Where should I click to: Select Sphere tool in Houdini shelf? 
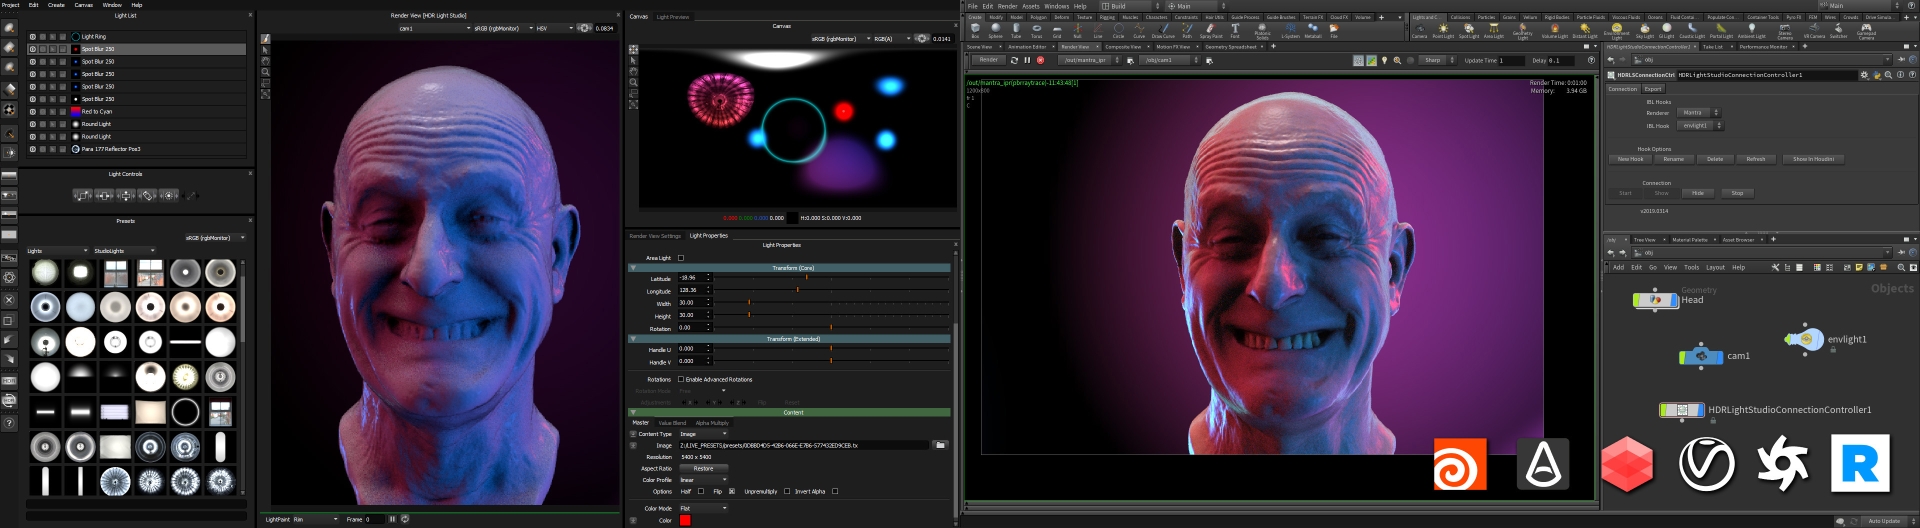[995, 30]
